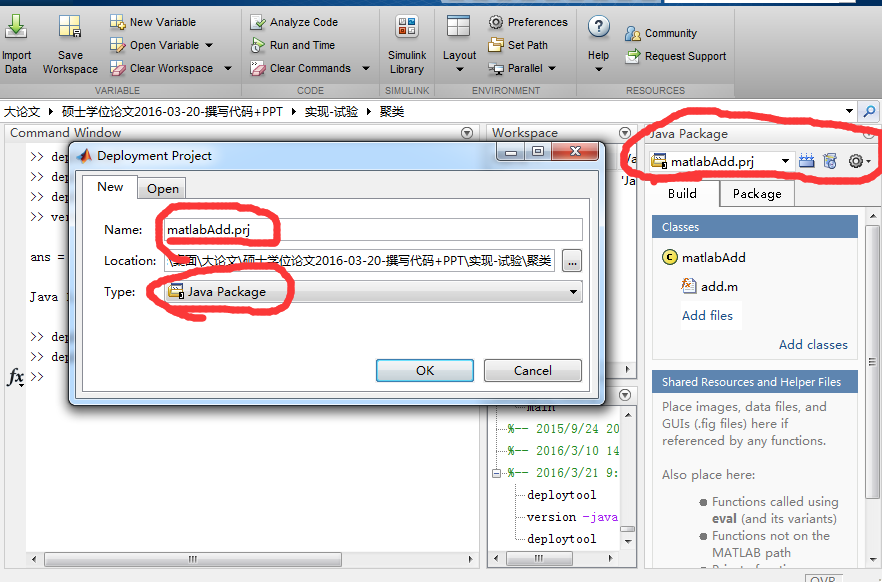Click the command history horizontal scrollbar

point(539,558)
